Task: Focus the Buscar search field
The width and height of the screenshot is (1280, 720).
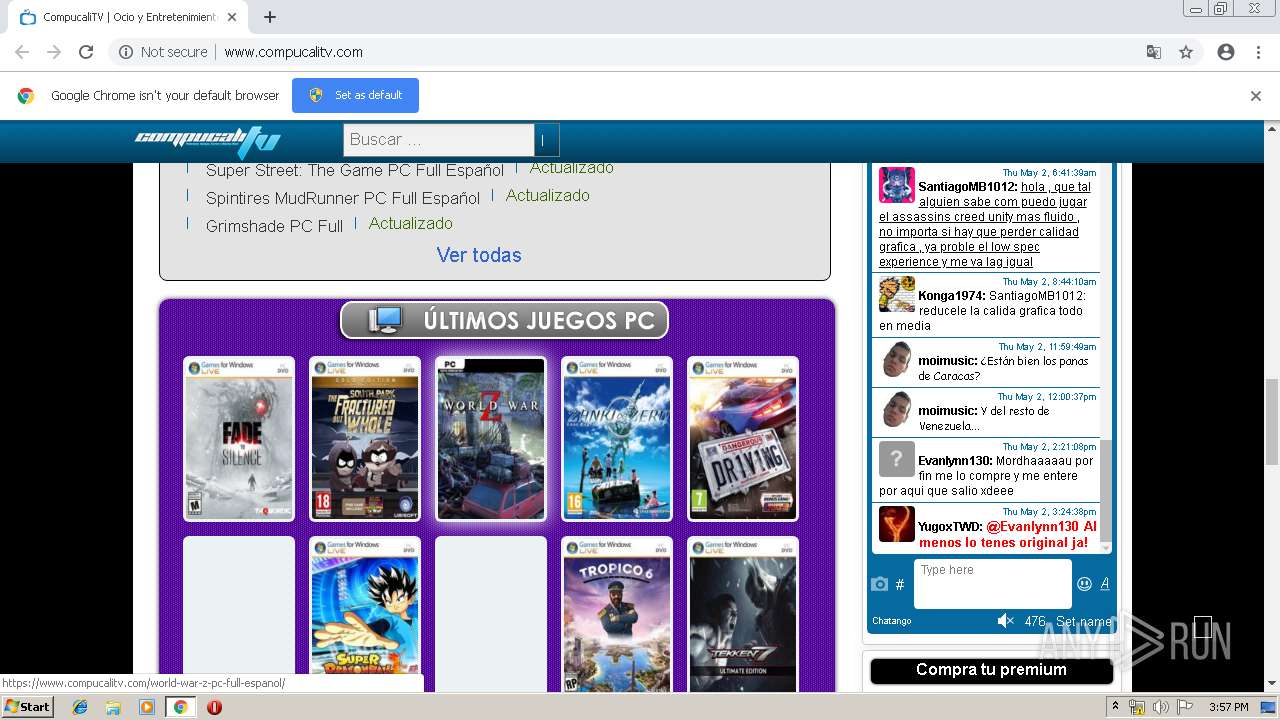Action: (x=438, y=140)
